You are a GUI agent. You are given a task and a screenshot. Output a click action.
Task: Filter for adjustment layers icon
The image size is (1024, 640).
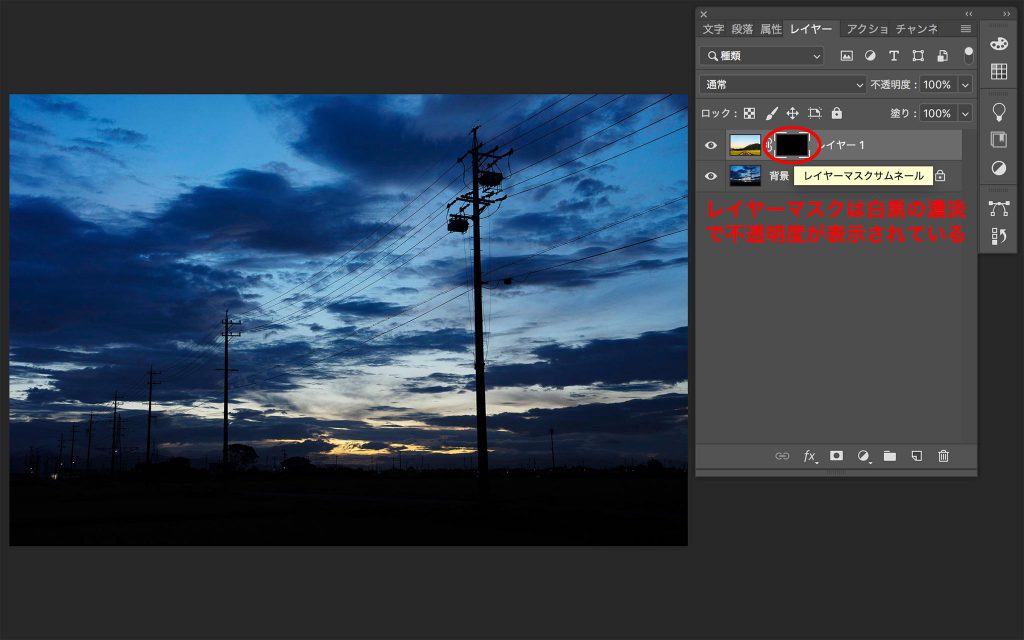click(870, 56)
